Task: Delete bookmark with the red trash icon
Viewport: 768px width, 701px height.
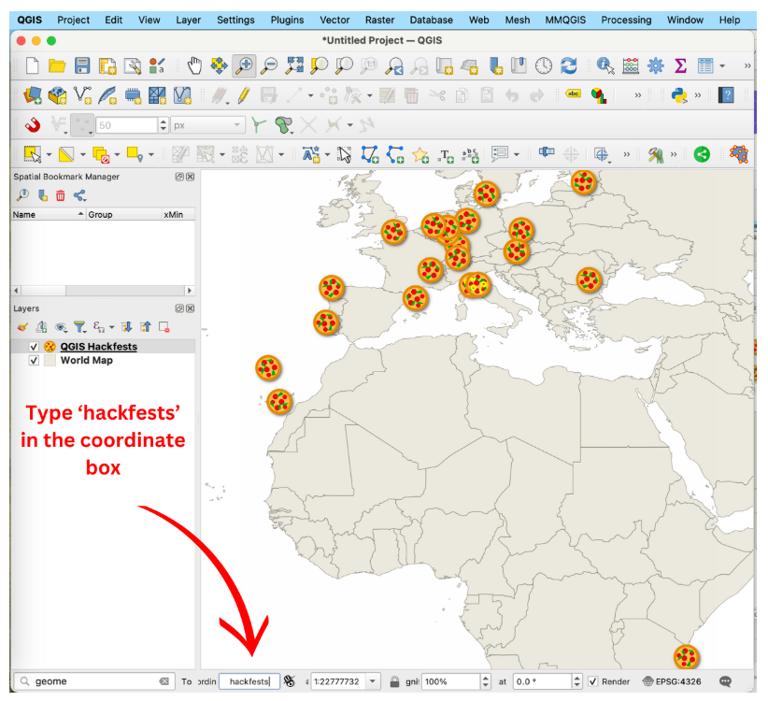Action: [60, 195]
